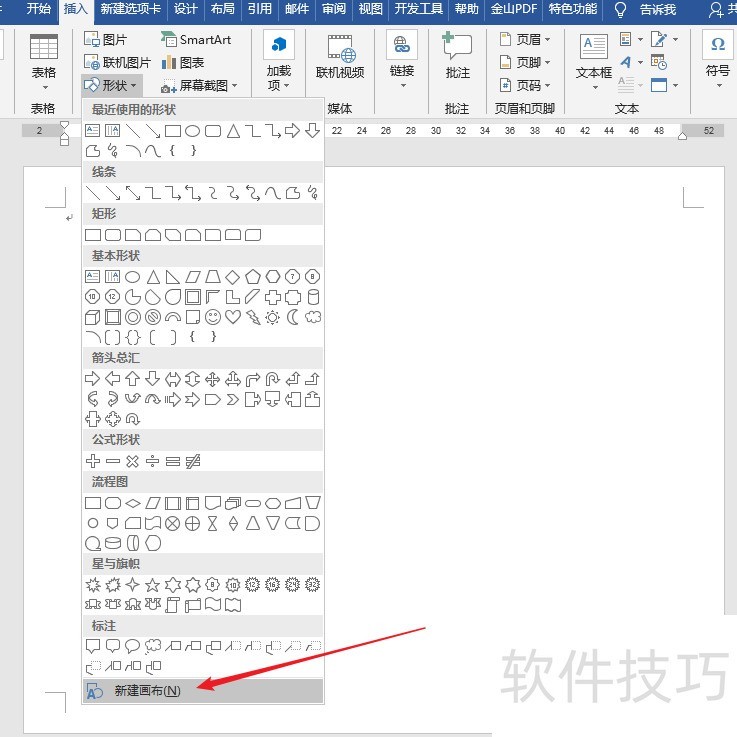Insert an online picture (联机图片)
Image resolution: width=737 pixels, height=737 pixels.
click(117, 62)
